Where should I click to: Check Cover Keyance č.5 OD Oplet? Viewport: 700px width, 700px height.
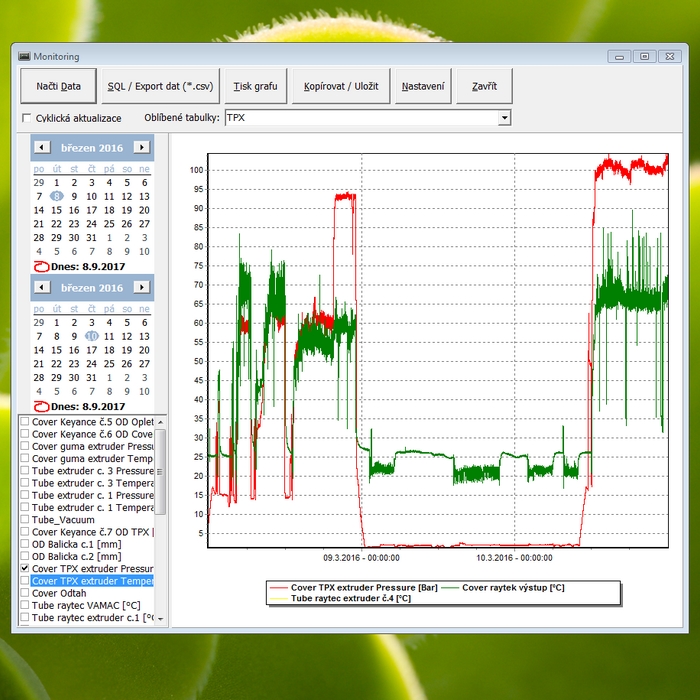click(25, 421)
